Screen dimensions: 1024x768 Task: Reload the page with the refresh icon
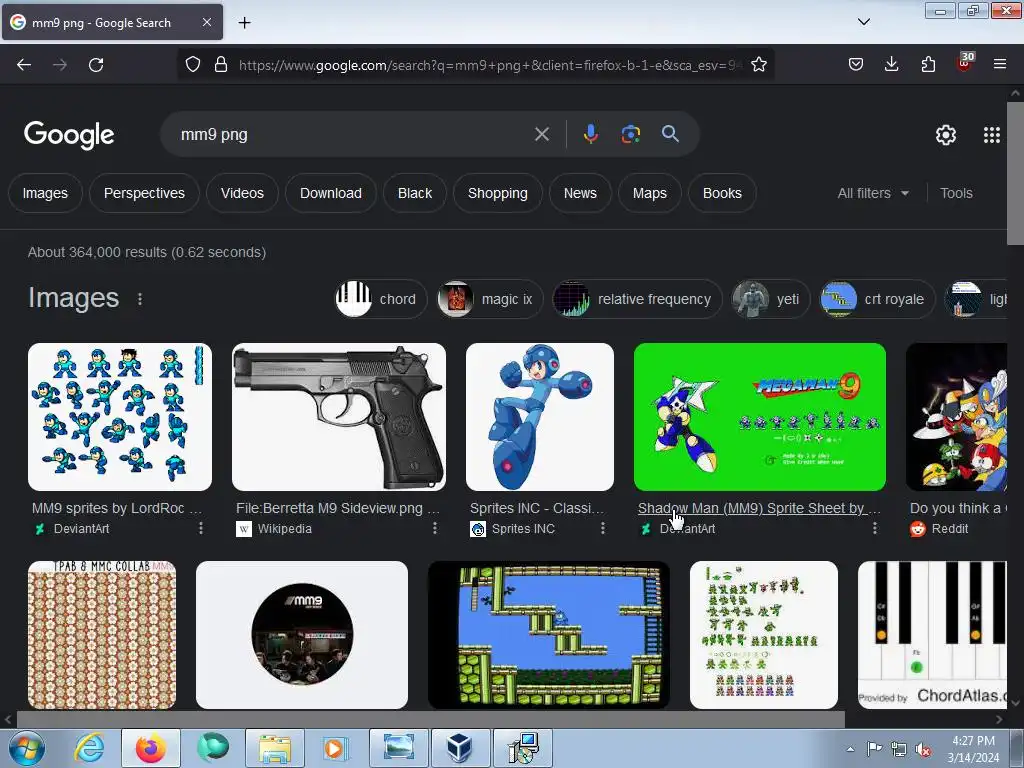(x=96, y=65)
